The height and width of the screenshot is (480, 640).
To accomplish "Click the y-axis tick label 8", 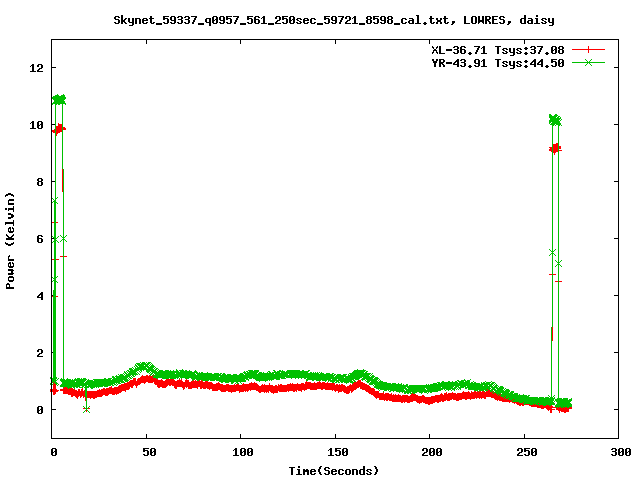I will [x=40, y=182].
